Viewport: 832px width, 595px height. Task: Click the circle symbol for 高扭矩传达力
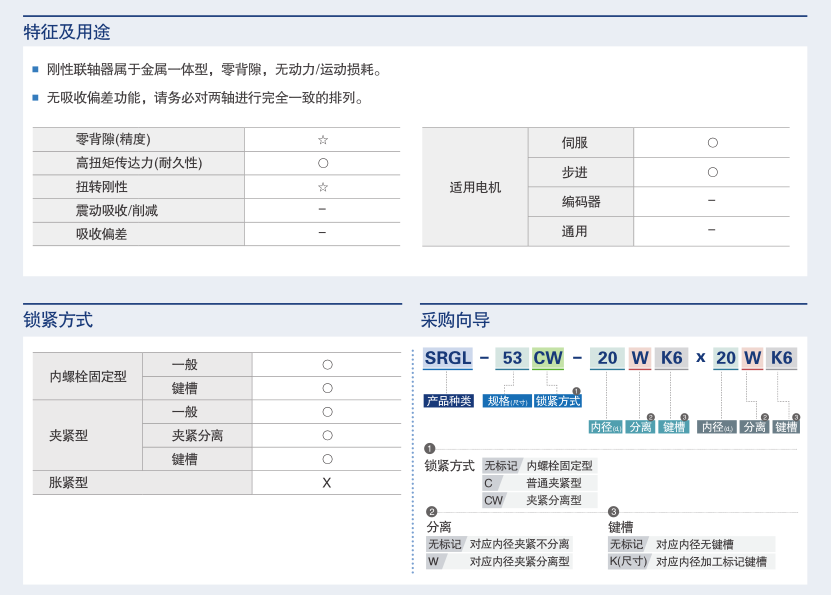pyautogui.click(x=322, y=163)
